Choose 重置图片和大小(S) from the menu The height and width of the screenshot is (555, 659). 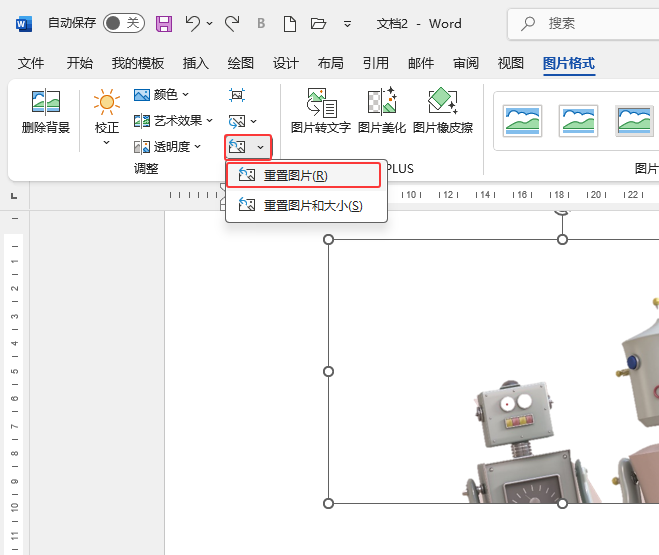[306, 205]
